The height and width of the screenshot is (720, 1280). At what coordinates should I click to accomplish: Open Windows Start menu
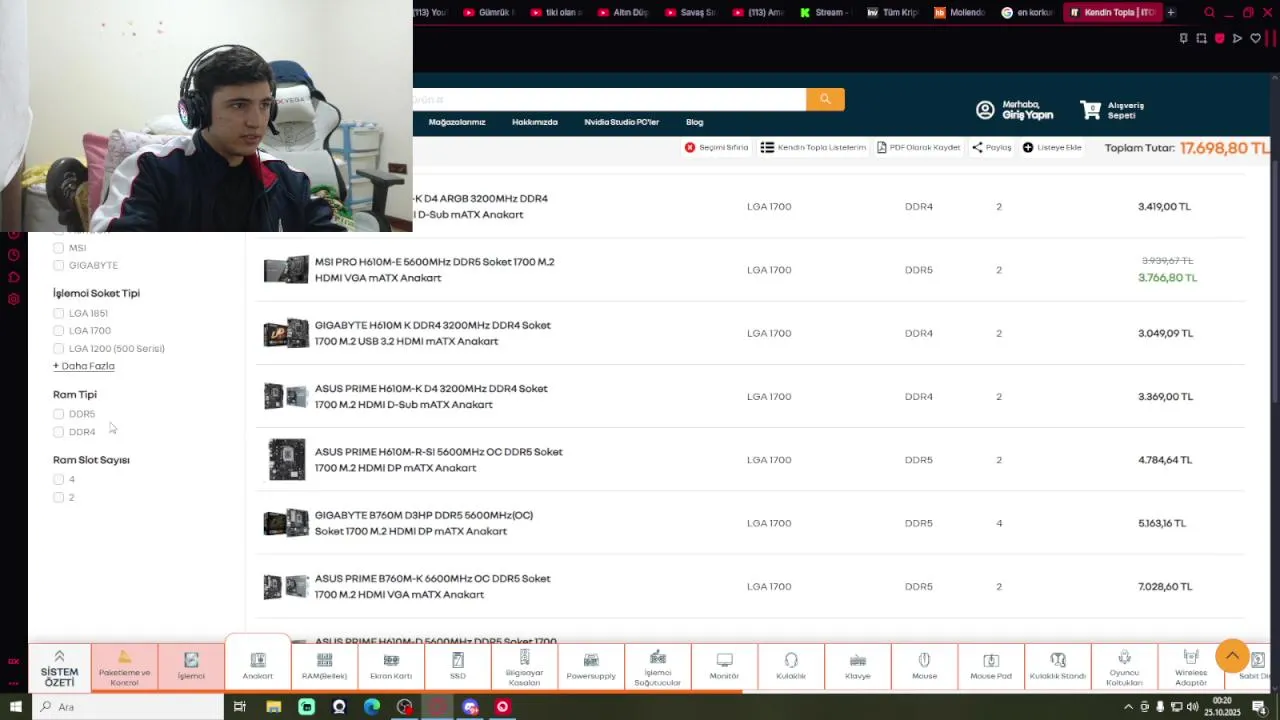click(15, 707)
